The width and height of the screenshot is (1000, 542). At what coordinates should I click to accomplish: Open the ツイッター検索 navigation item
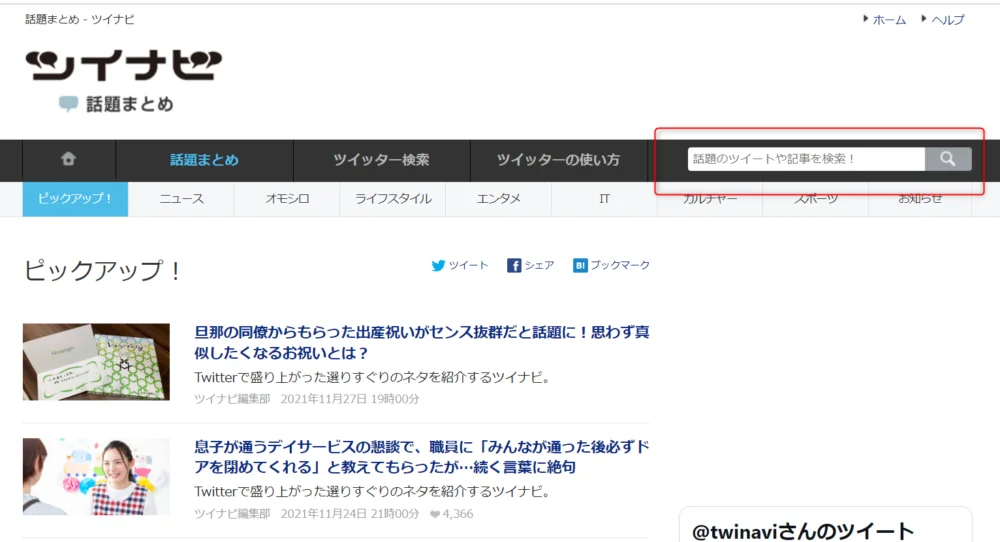381,159
